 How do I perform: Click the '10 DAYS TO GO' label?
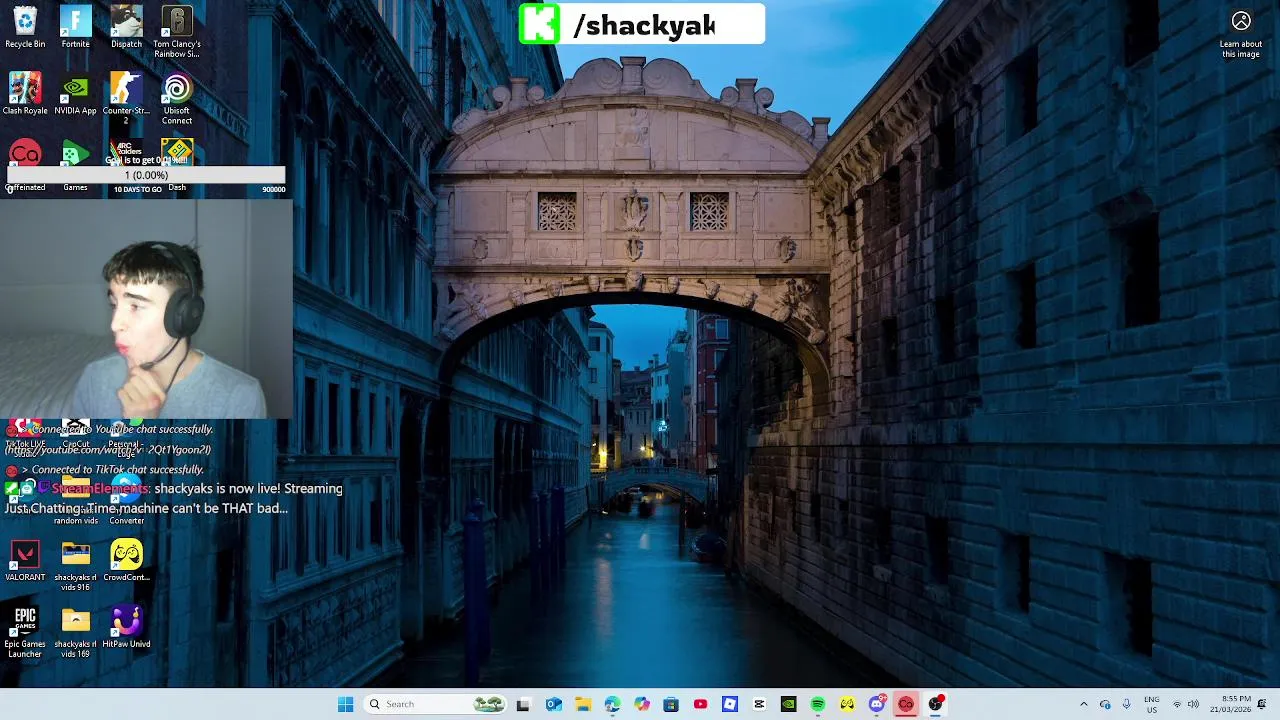(137, 189)
